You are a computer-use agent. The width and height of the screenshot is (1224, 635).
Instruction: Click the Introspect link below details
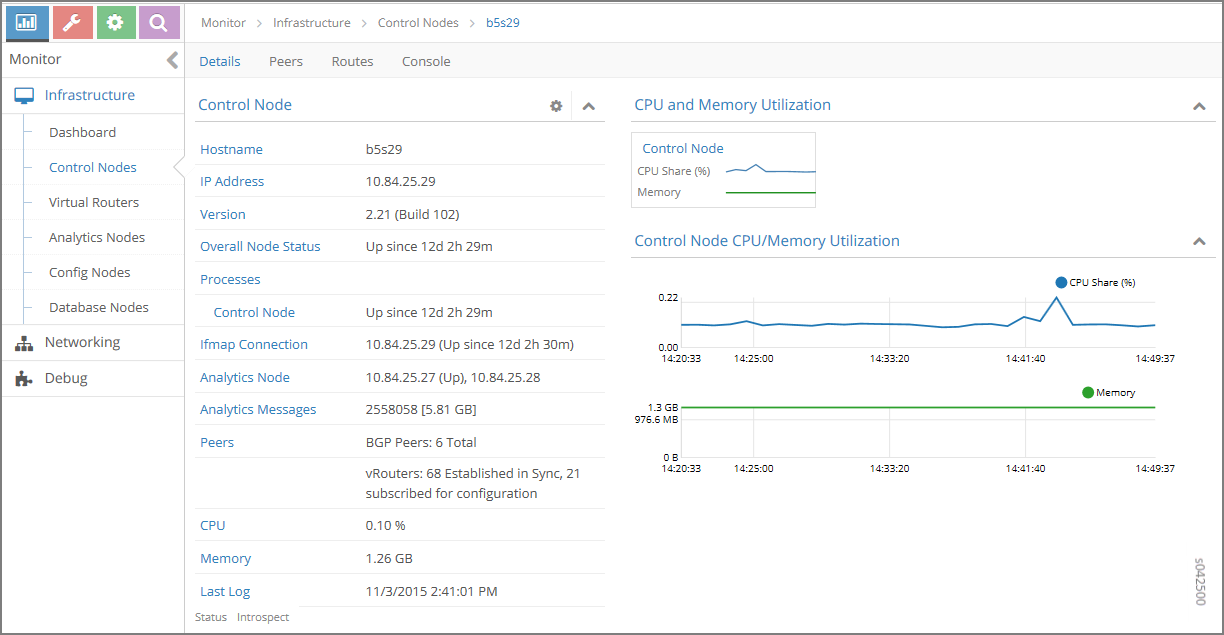263,617
